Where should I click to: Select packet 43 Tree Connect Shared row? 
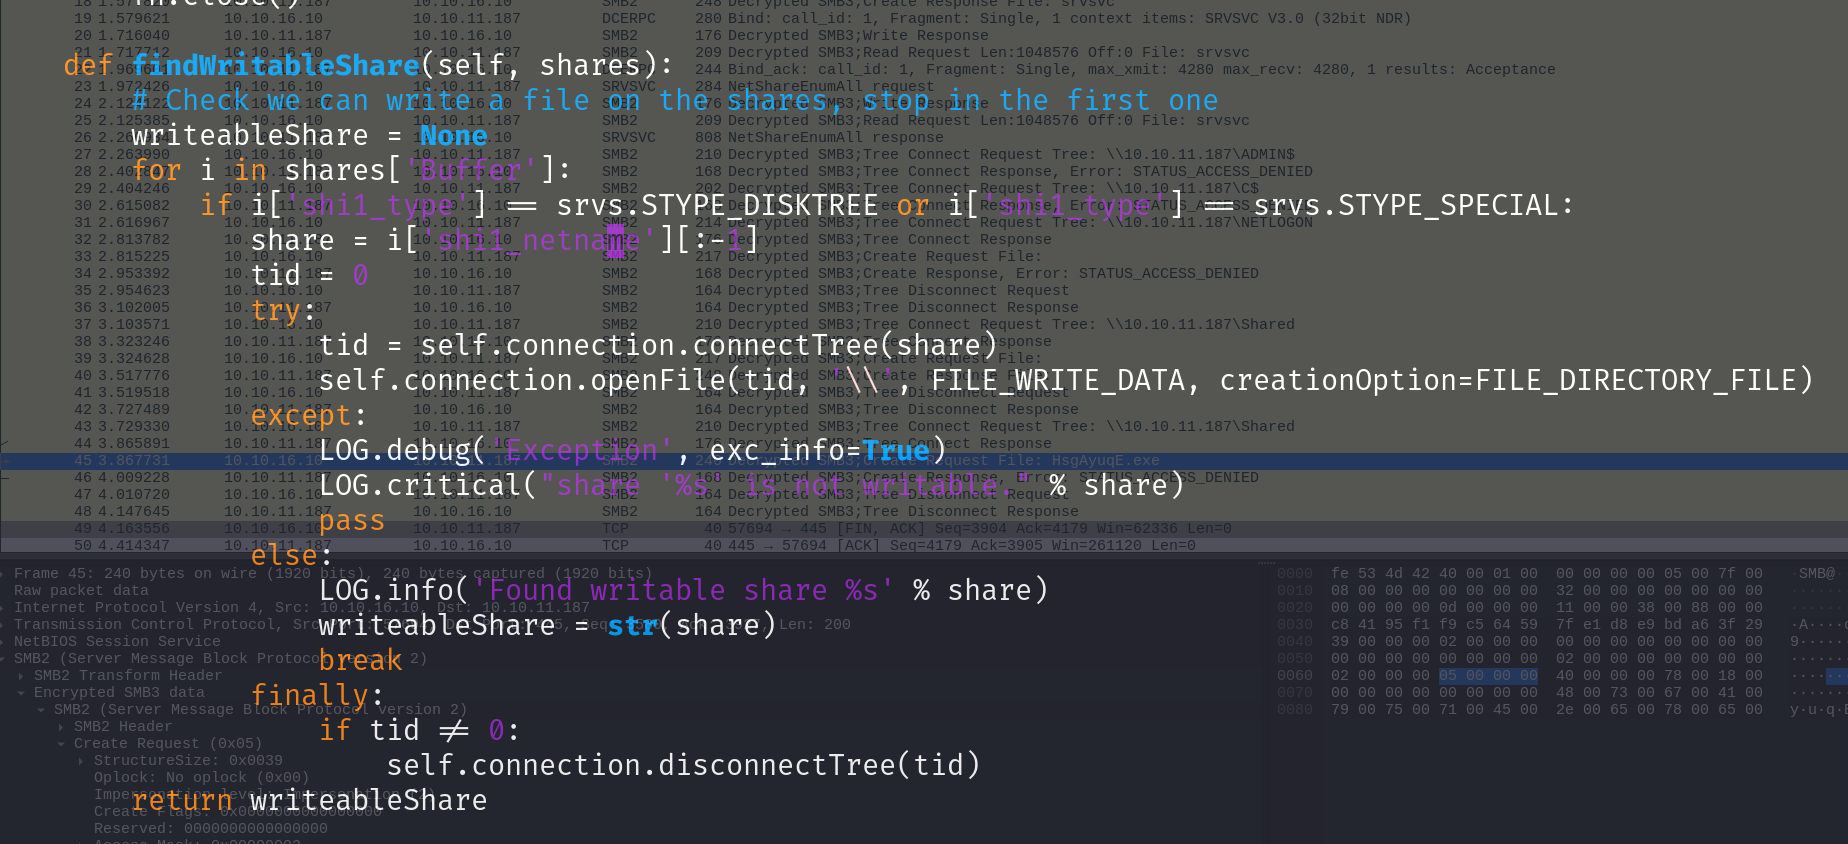pyautogui.click(x=924, y=426)
